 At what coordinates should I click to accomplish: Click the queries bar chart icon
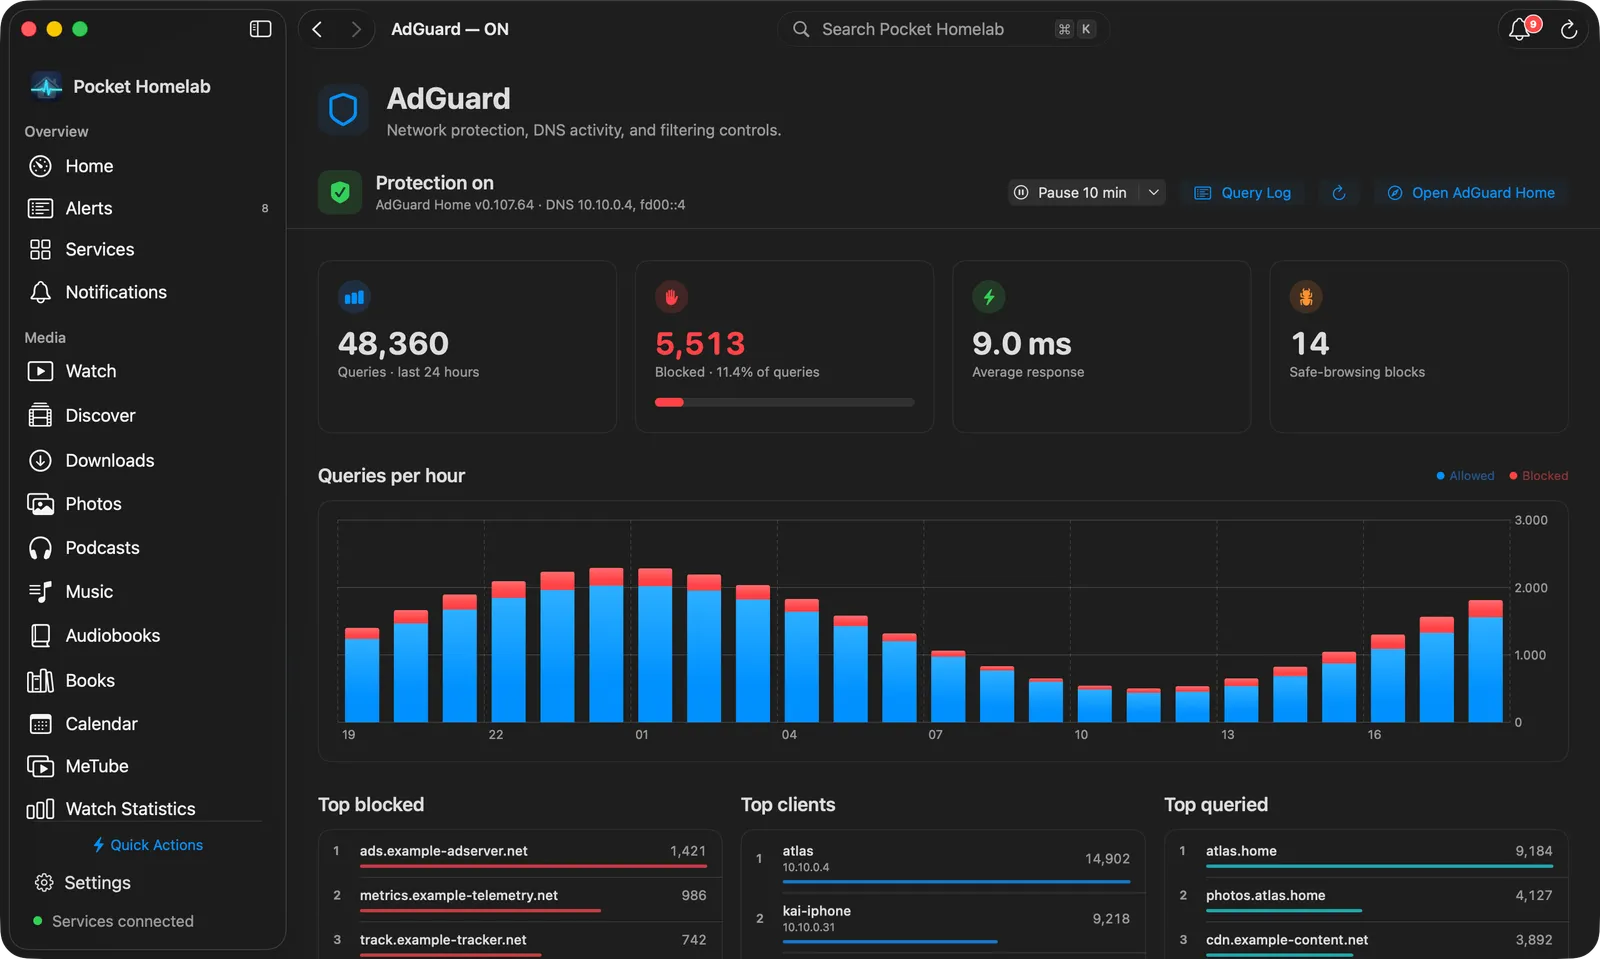pos(354,297)
